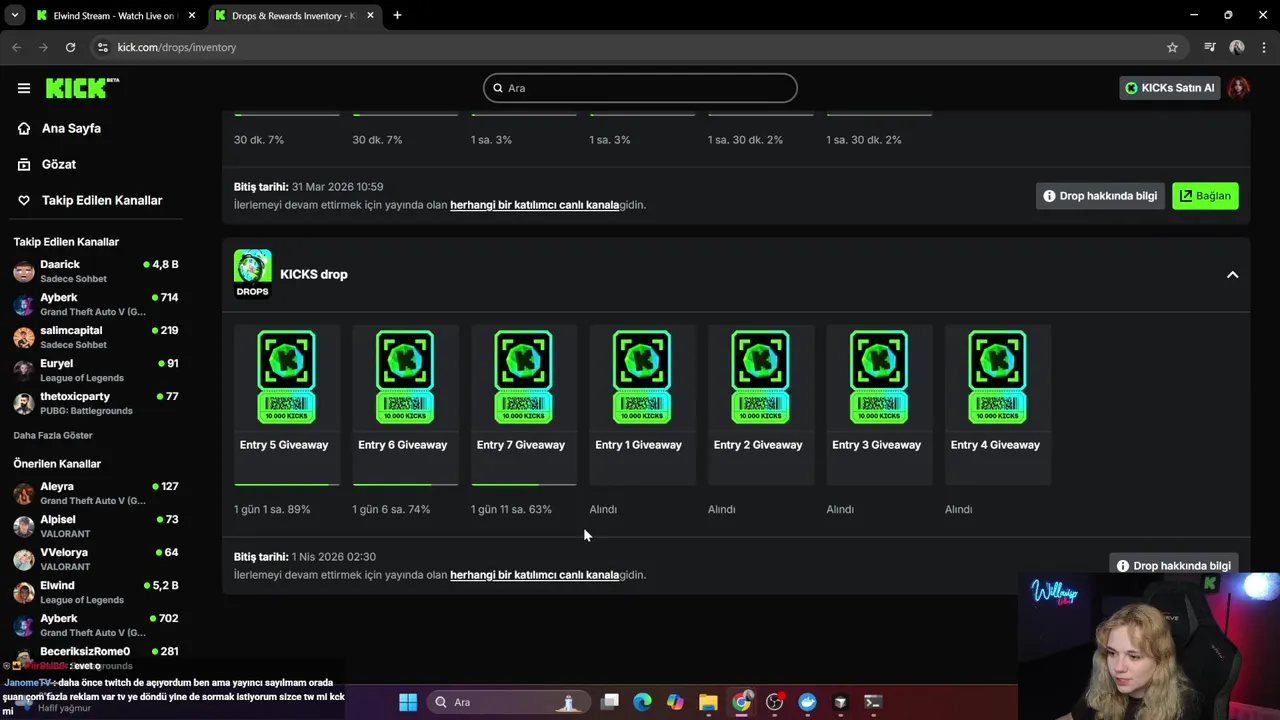Click the Entry 5 progress bar at 89%

click(287, 485)
